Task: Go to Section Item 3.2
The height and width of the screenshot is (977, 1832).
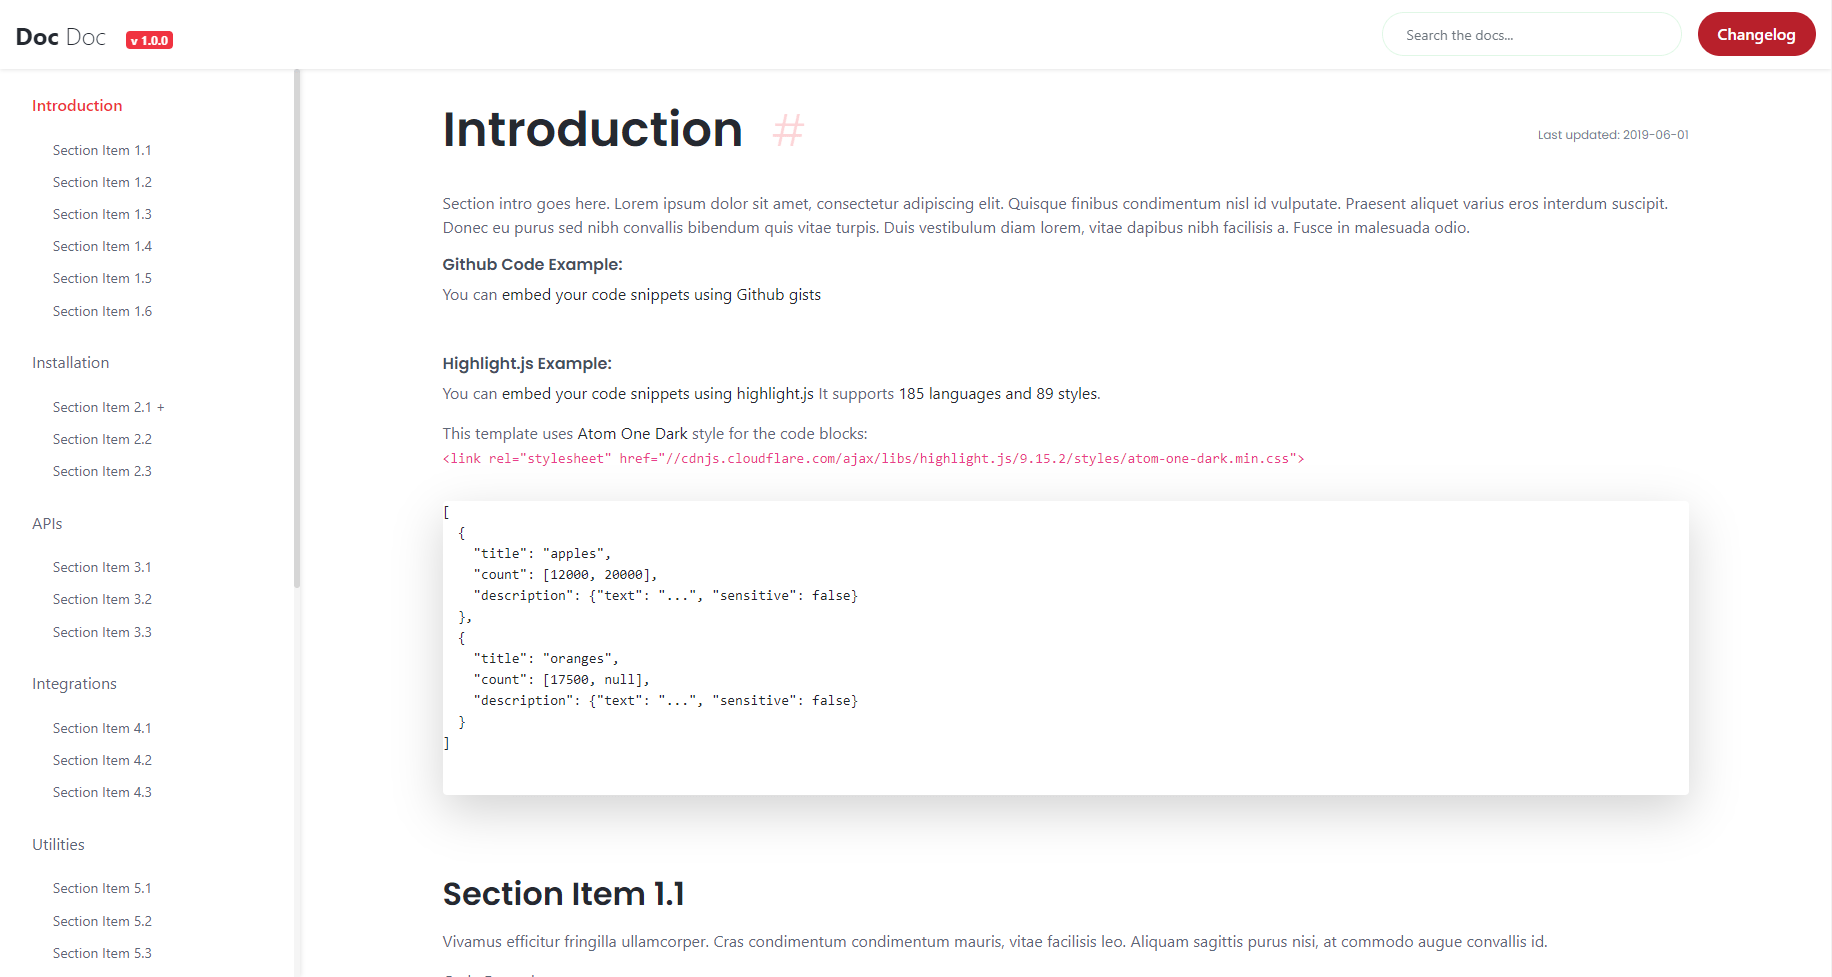Action: [x=102, y=599]
